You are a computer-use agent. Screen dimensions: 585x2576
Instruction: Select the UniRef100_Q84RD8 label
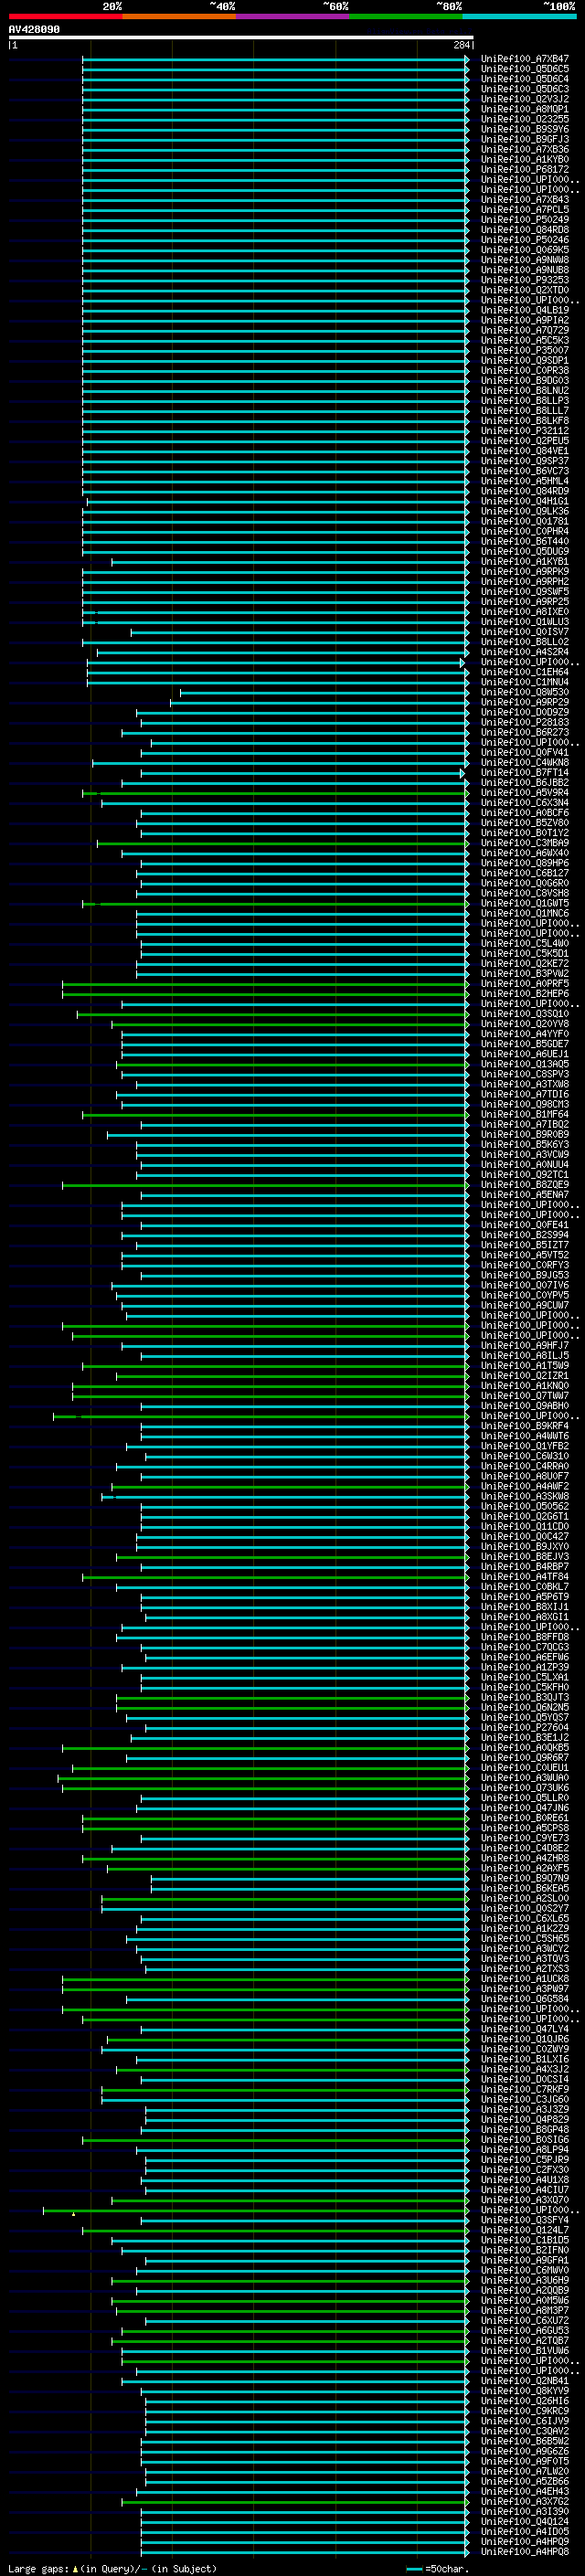click(x=524, y=230)
